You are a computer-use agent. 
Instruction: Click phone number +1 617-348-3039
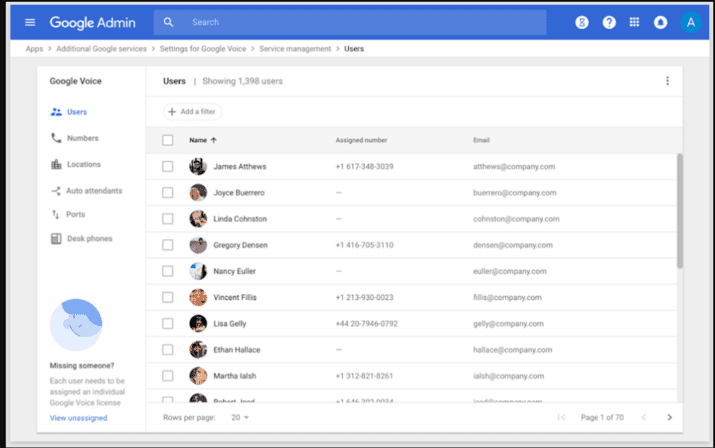364,167
